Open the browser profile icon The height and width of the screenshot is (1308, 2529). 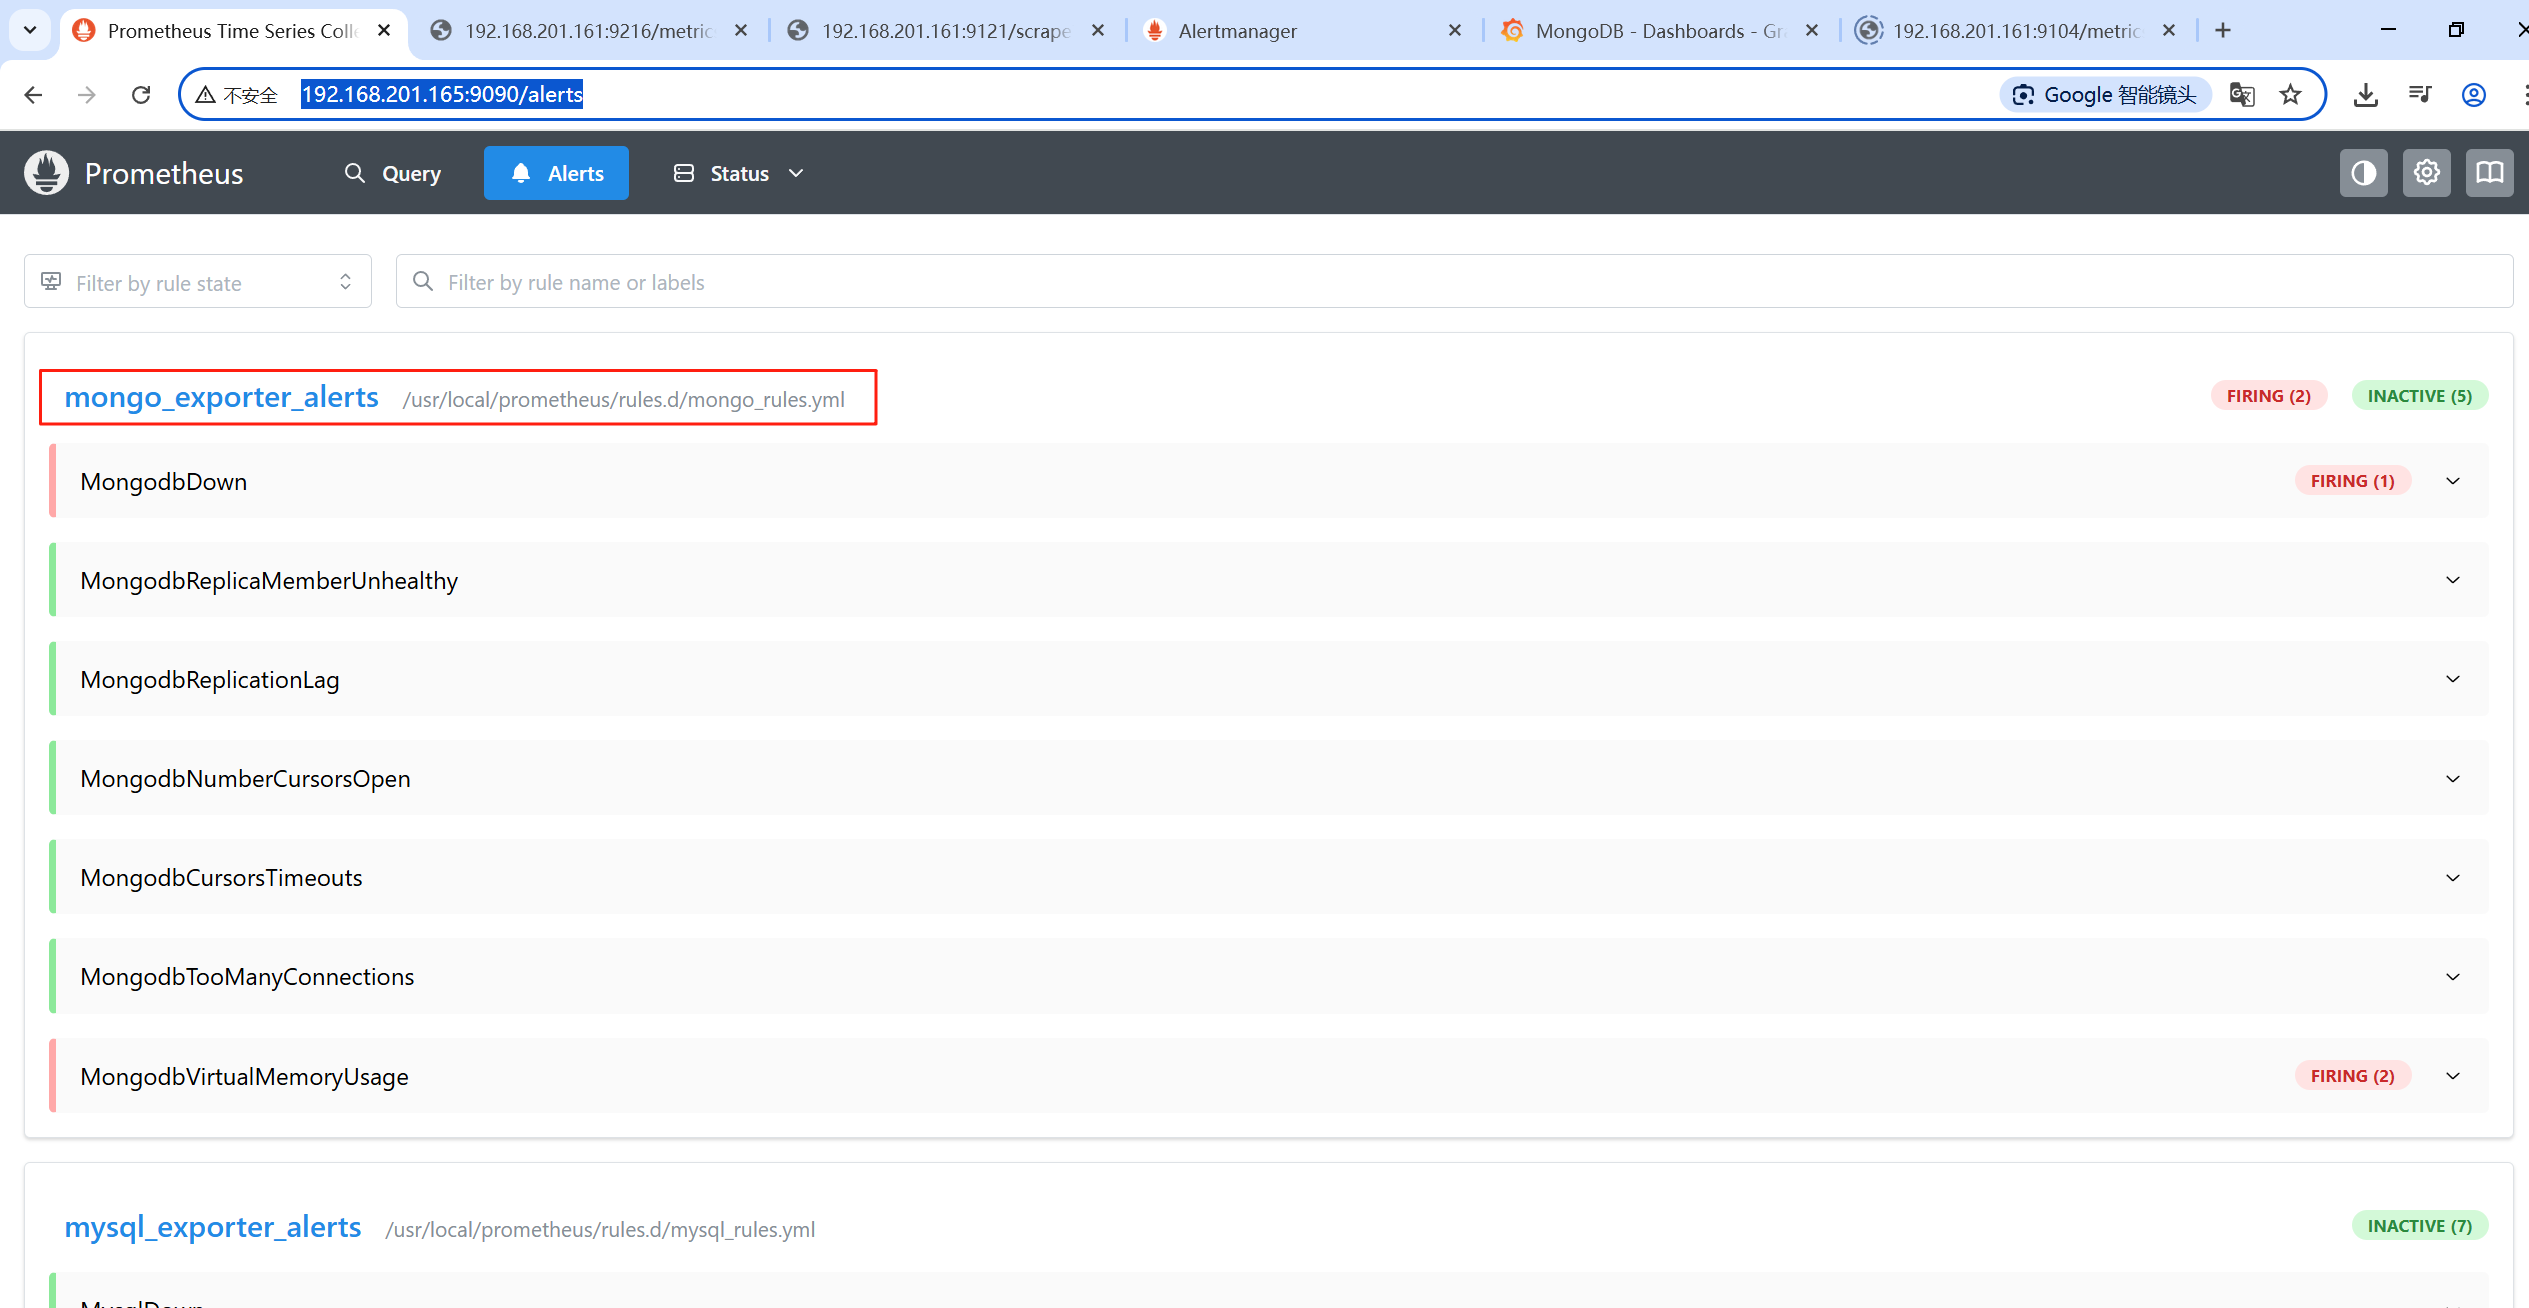coord(2473,94)
